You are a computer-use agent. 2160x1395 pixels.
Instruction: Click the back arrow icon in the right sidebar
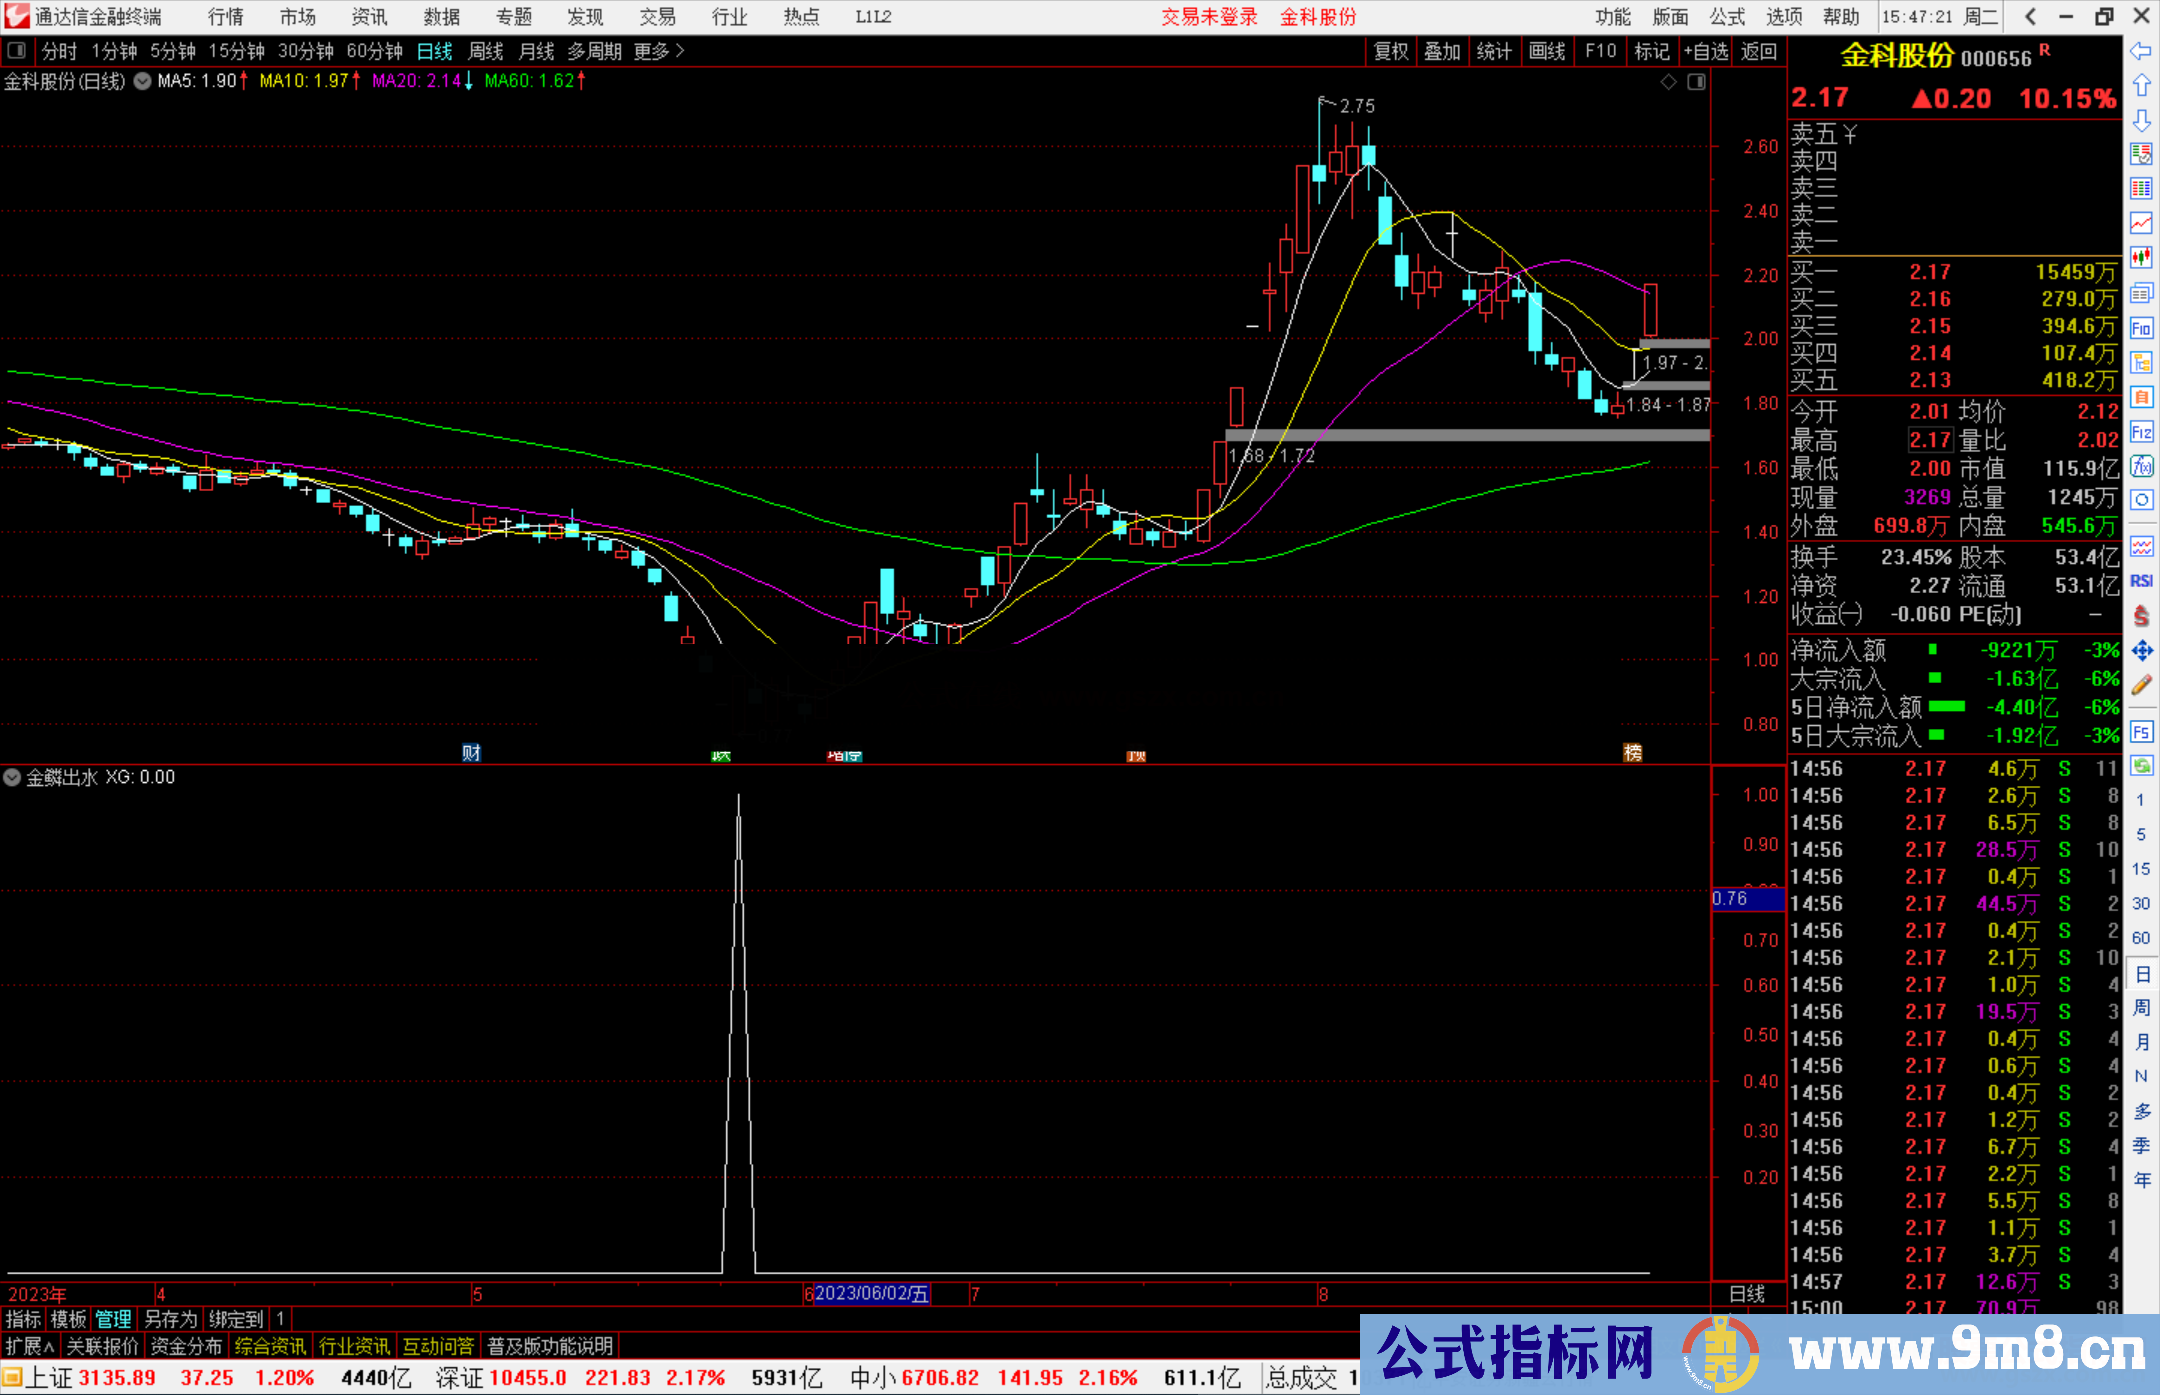(x=2141, y=51)
